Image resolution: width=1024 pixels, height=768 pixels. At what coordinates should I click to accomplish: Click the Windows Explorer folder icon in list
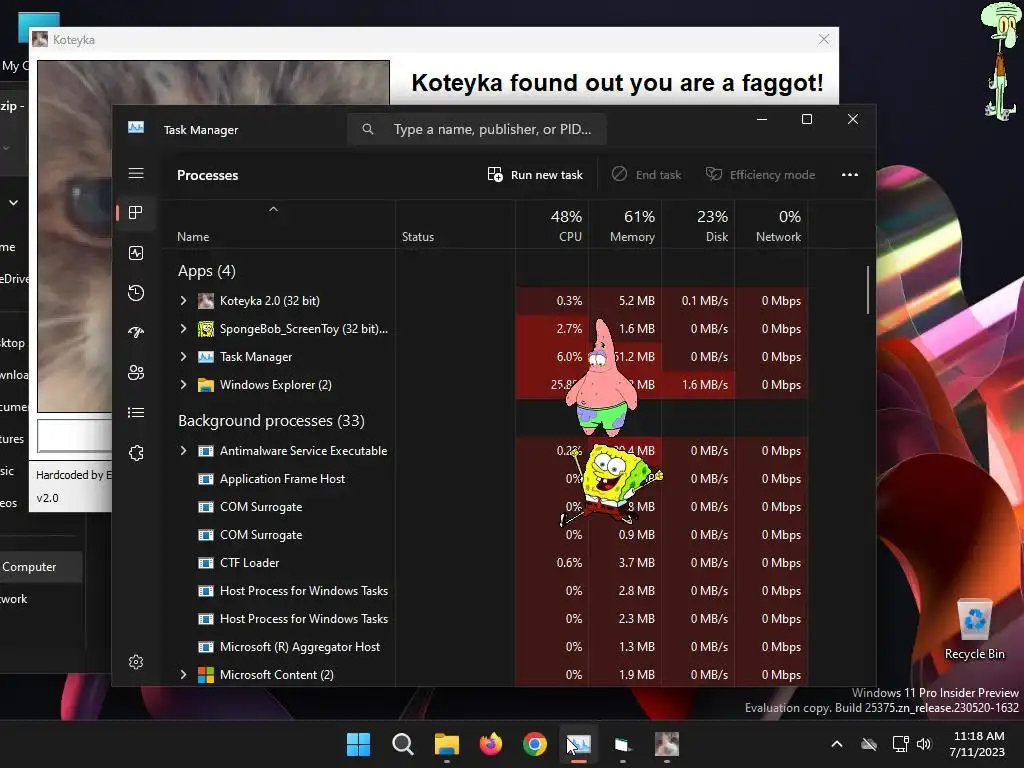click(206, 385)
